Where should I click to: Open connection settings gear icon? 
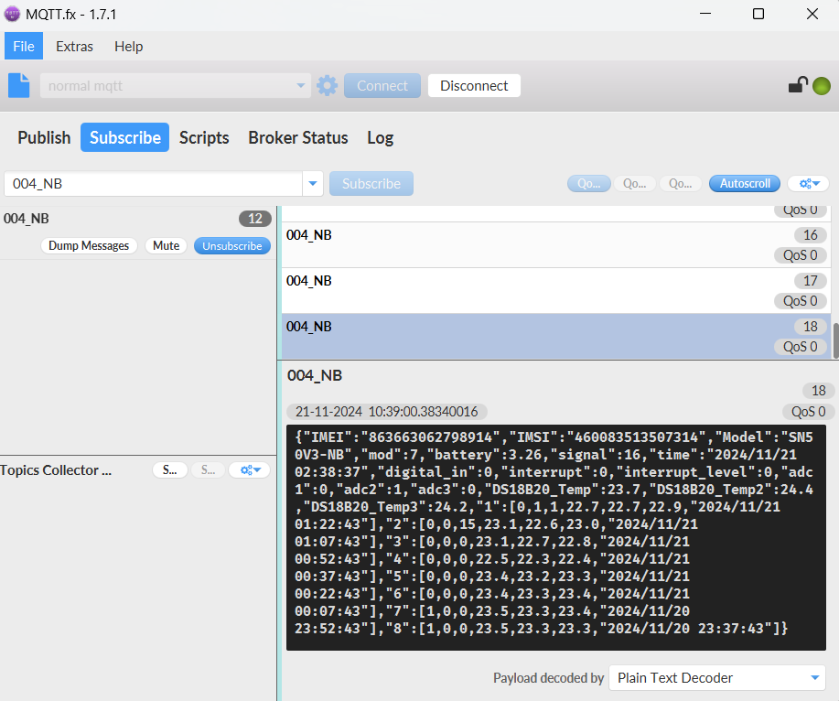click(x=327, y=86)
